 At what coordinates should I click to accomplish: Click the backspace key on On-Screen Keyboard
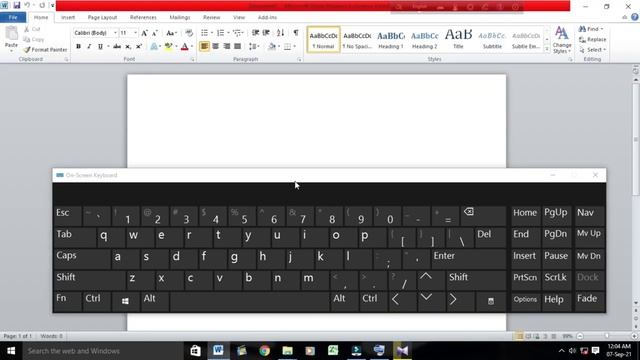coord(483,216)
